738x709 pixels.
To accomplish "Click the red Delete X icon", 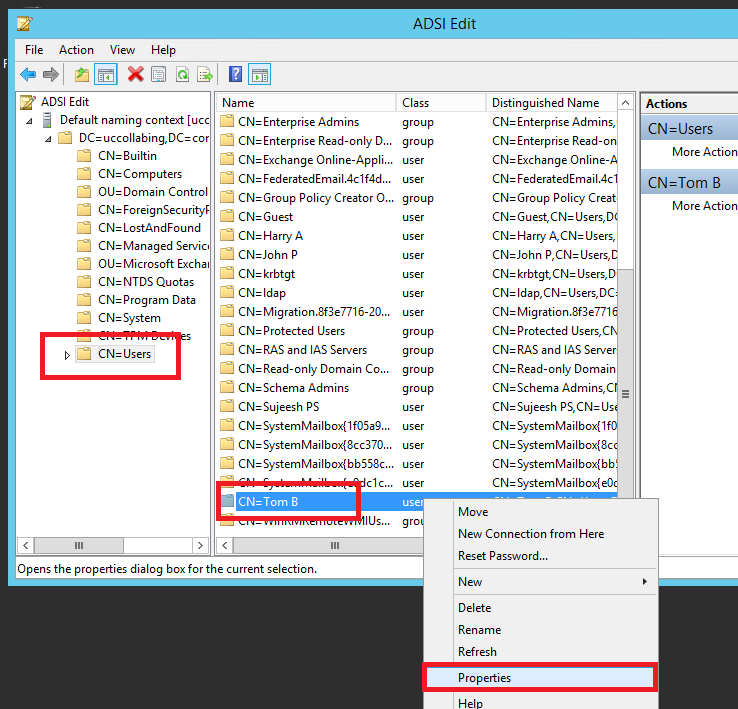I will tap(136, 74).
